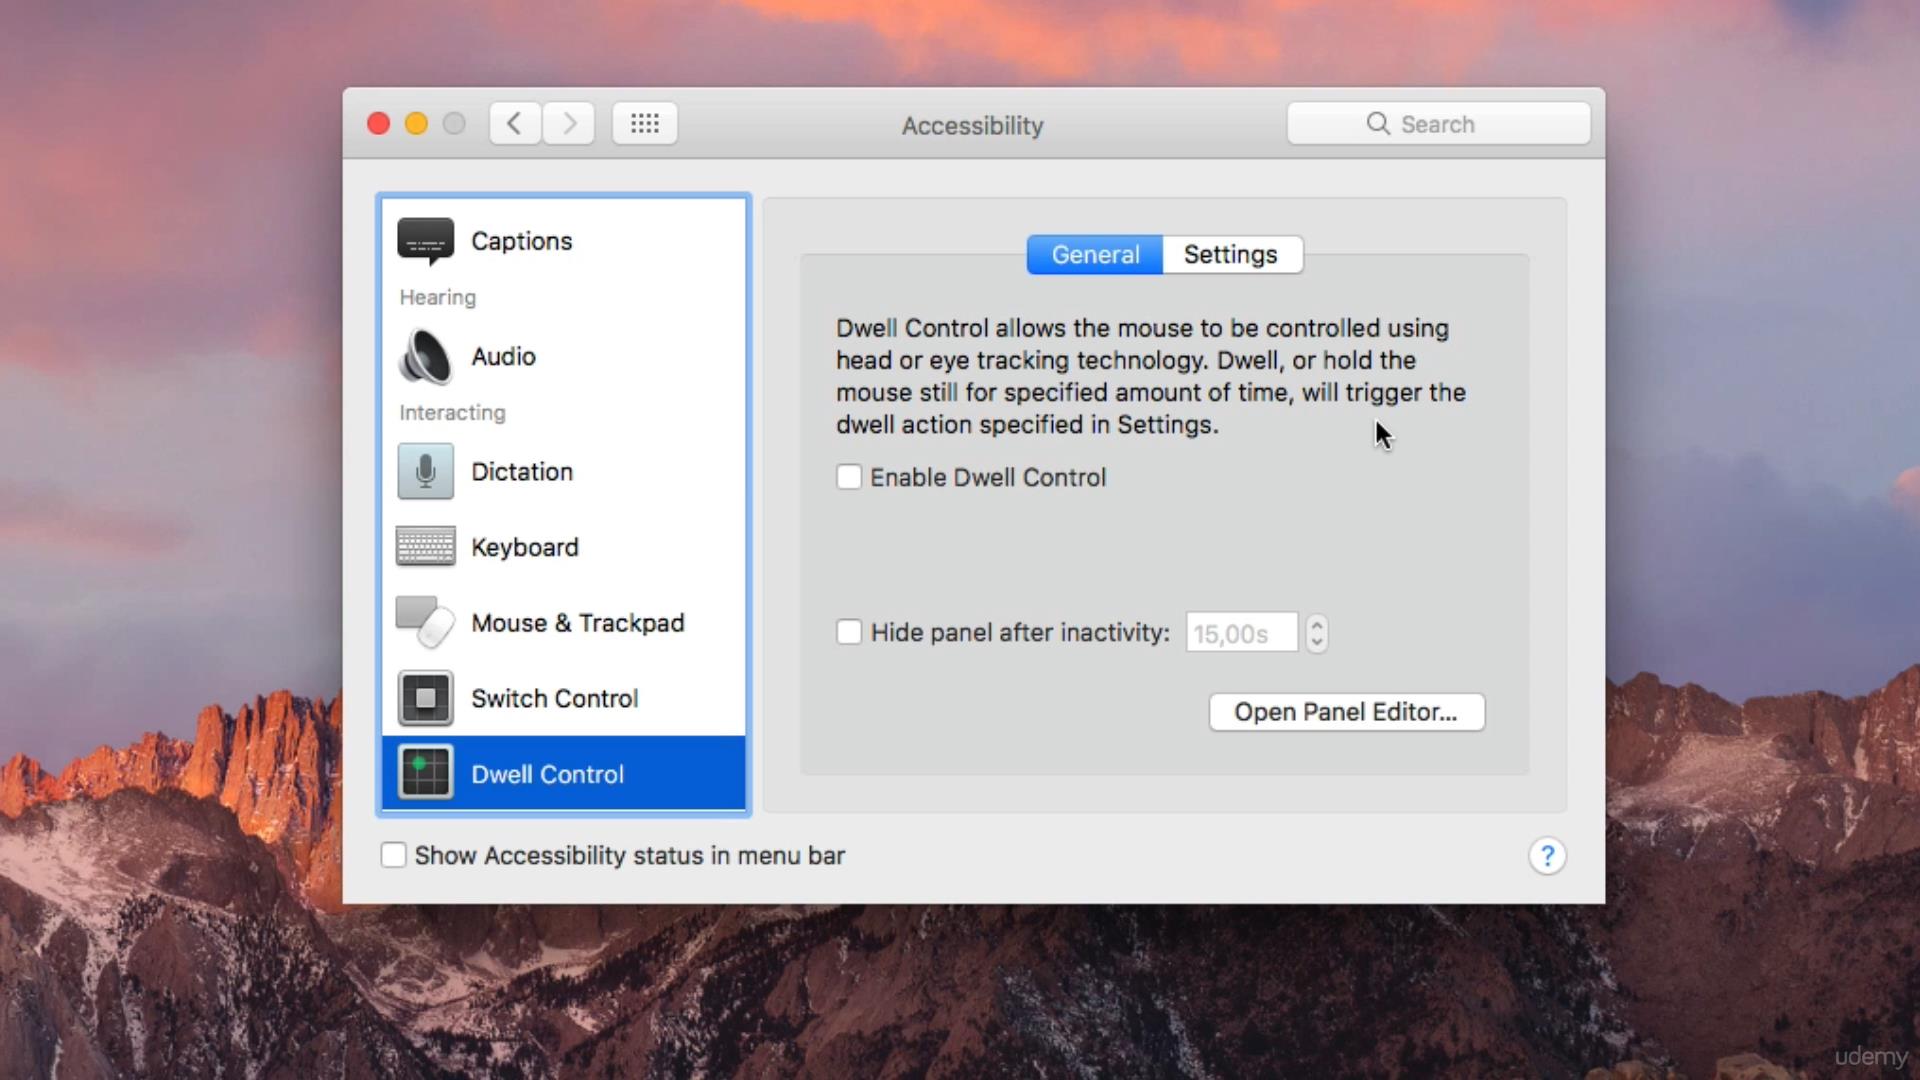This screenshot has width=1920, height=1080.
Task: Select the Dwell Control label
Action: pos(548,774)
